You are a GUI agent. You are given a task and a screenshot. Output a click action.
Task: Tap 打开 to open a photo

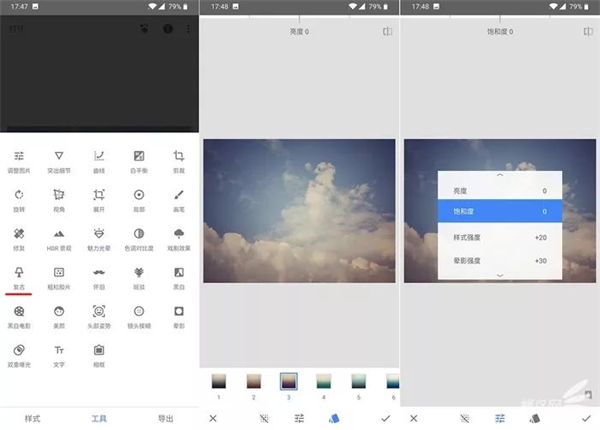tap(16, 29)
